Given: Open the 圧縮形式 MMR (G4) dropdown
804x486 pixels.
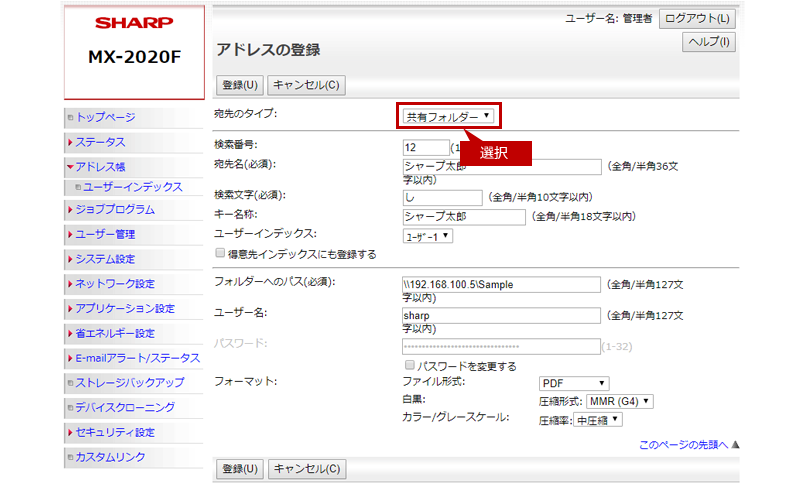Looking at the screenshot, I should 618,402.
